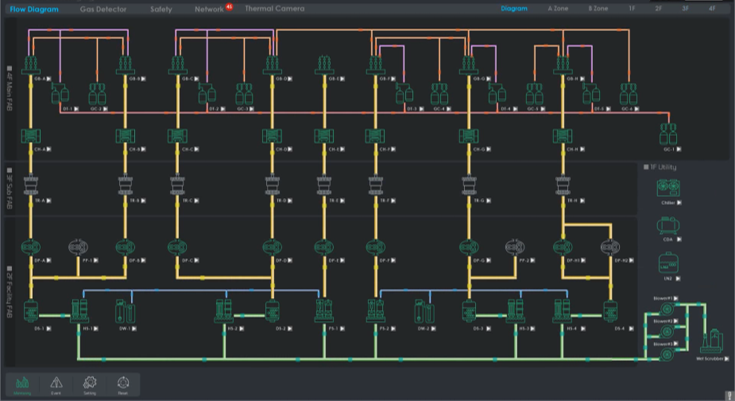The height and width of the screenshot is (401, 735).
Task: Open the Setting gear icon
Action: pos(89,383)
